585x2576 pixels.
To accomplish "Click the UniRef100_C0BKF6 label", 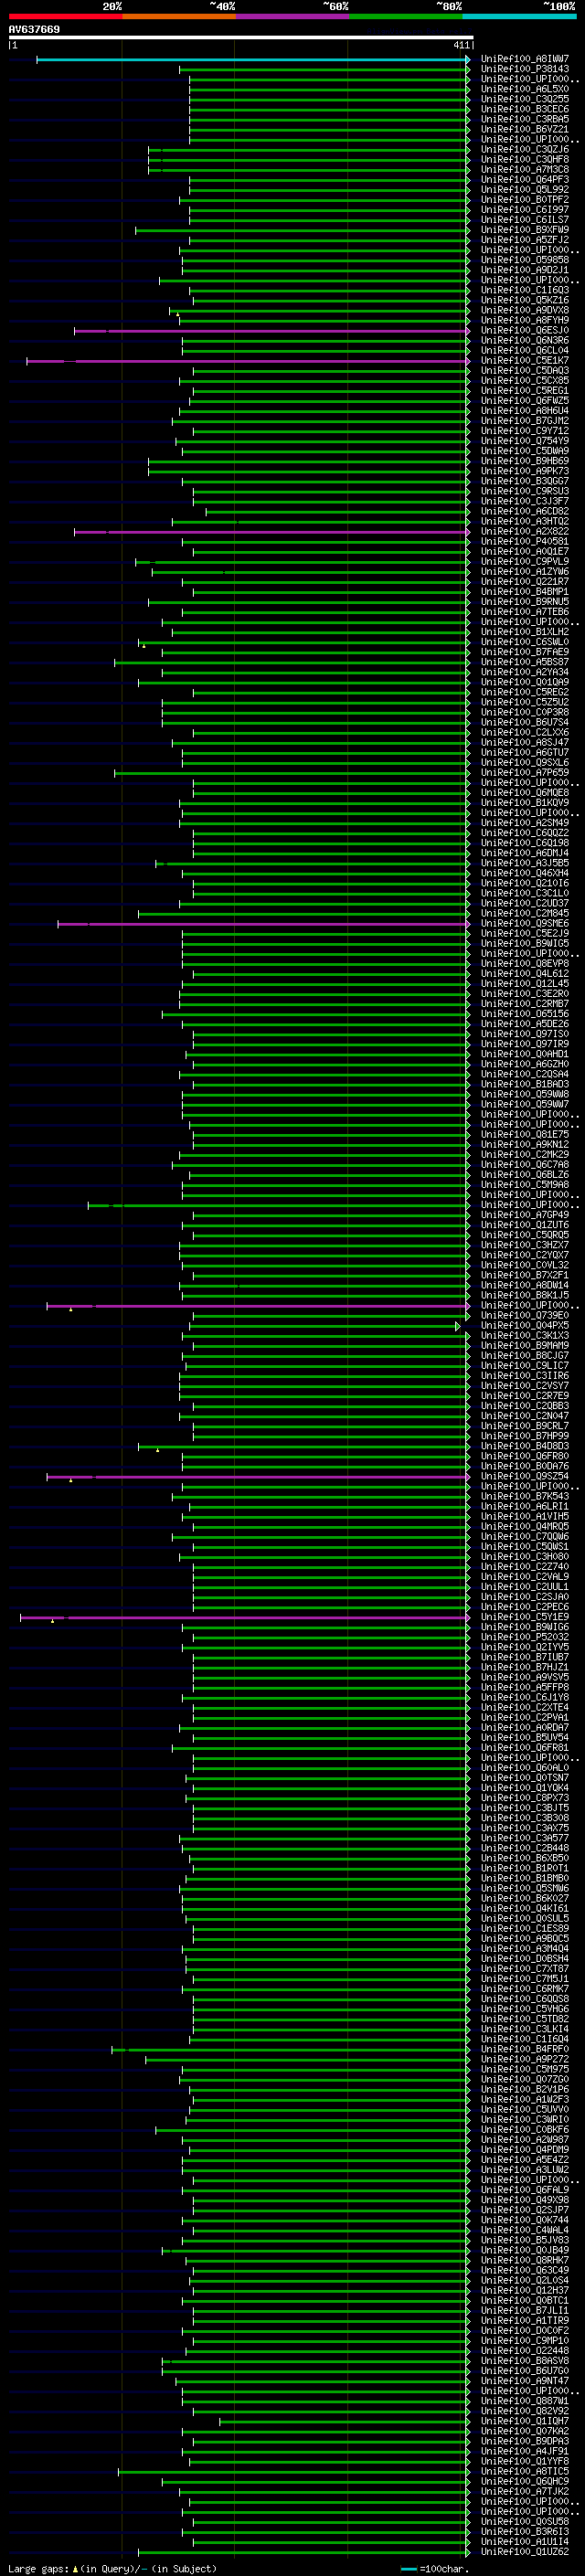I will click(525, 2129).
